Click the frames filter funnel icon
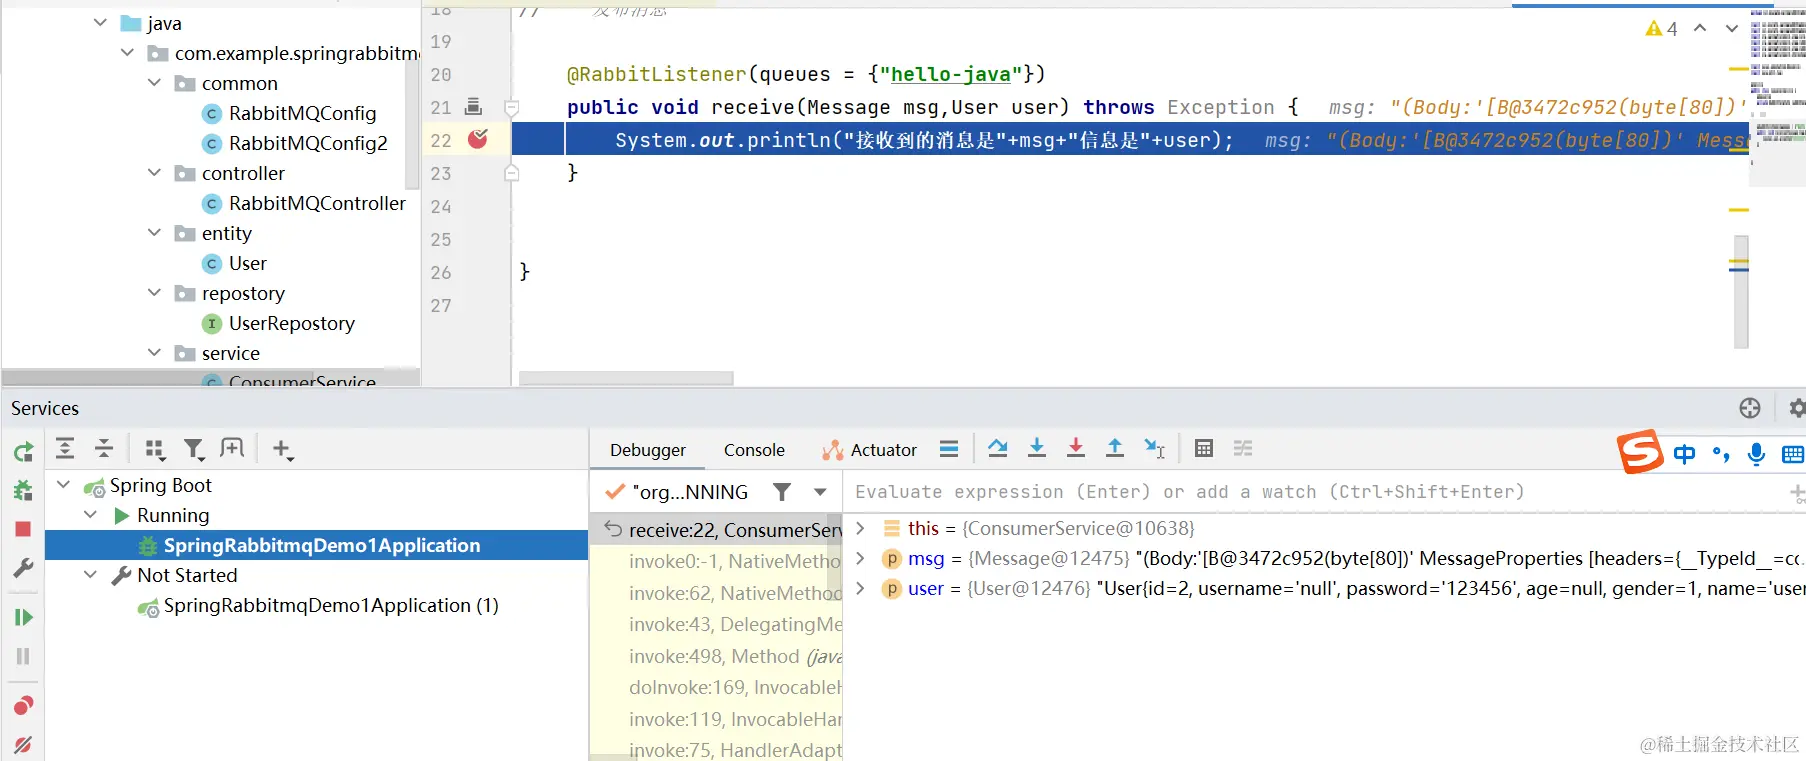 [782, 491]
